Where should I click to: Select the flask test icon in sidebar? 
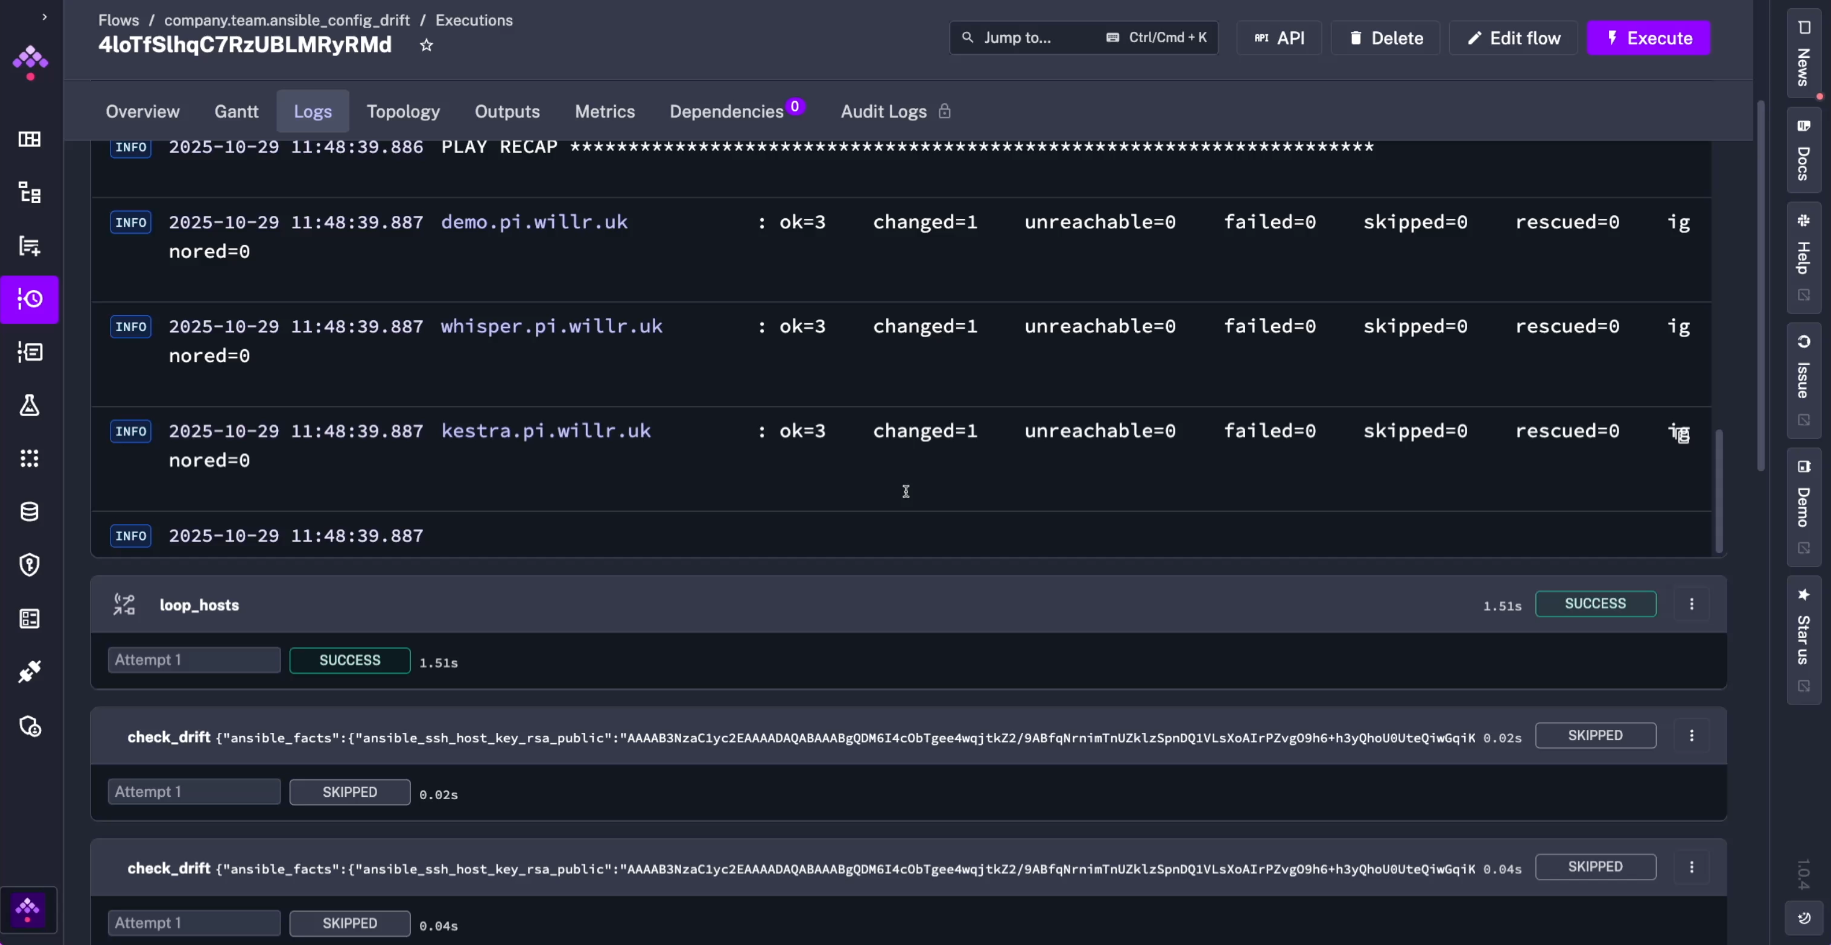[x=30, y=405]
